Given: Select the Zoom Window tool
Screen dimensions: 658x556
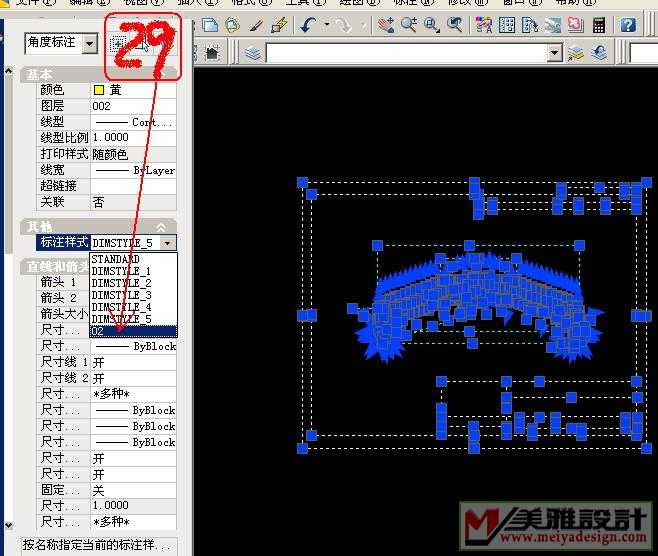Looking at the screenshot, I should (x=431, y=25).
